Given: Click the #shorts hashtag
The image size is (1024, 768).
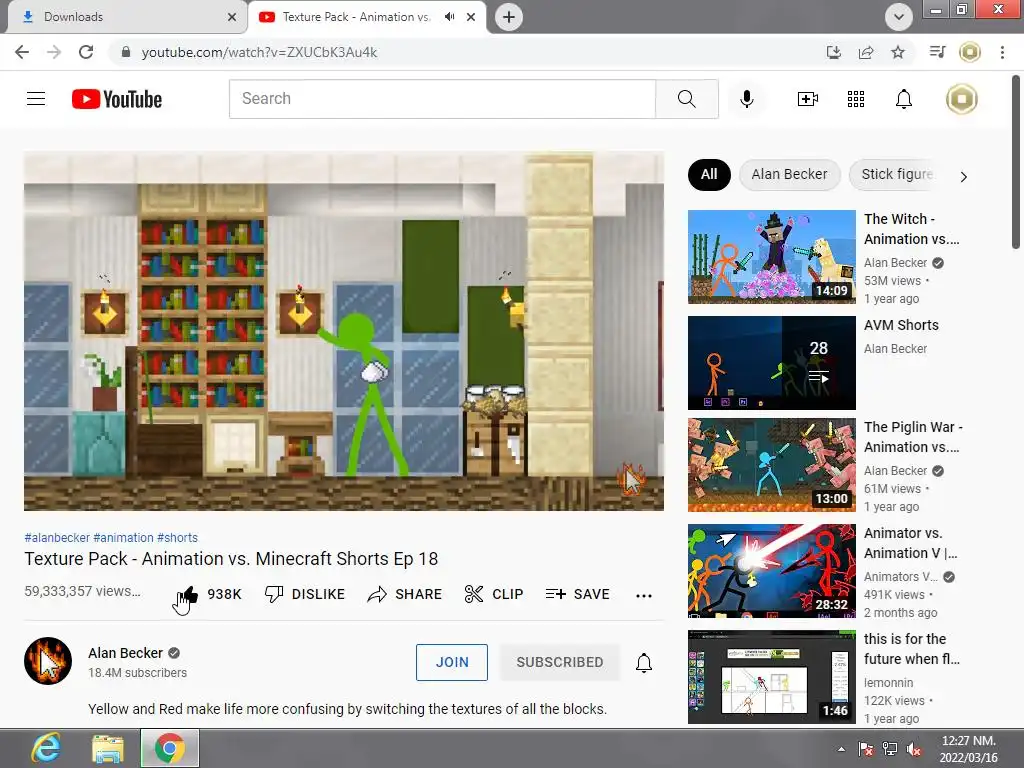Looking at the screenshot, I should coord(177,537).
